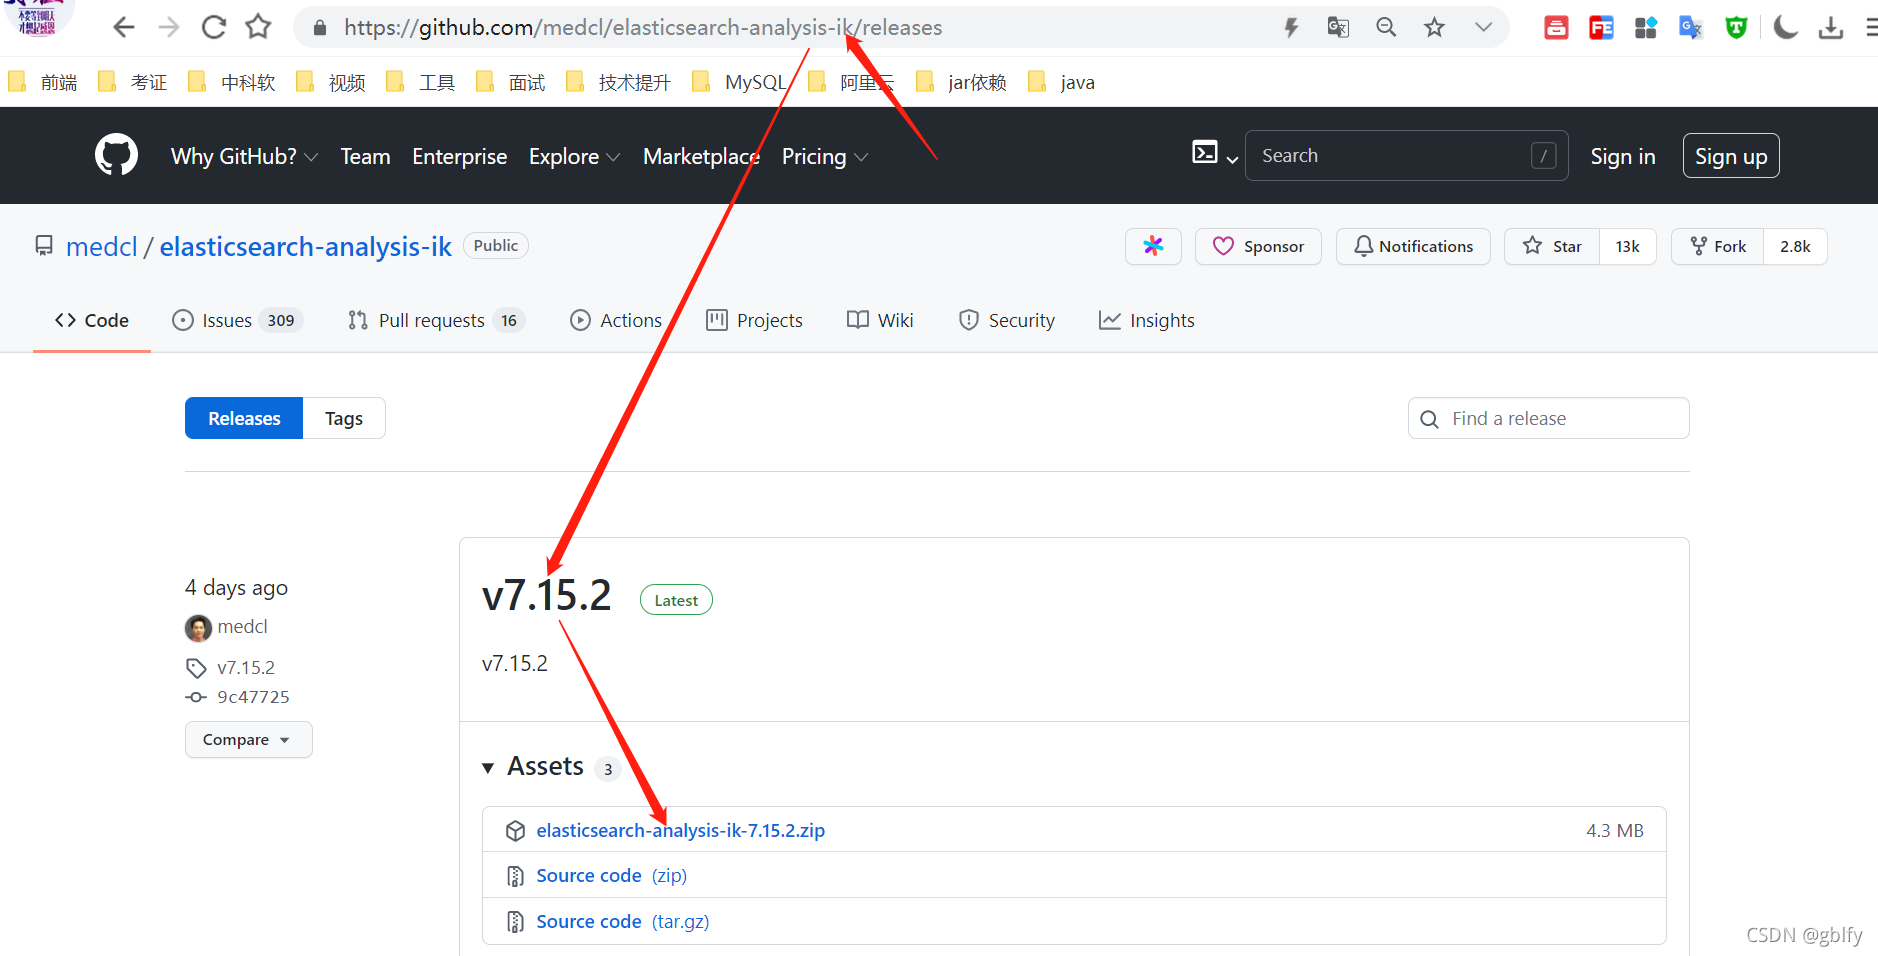1878x956 pixels.
Task: View the 2.8k forks count
Action: coord(1795,246)
